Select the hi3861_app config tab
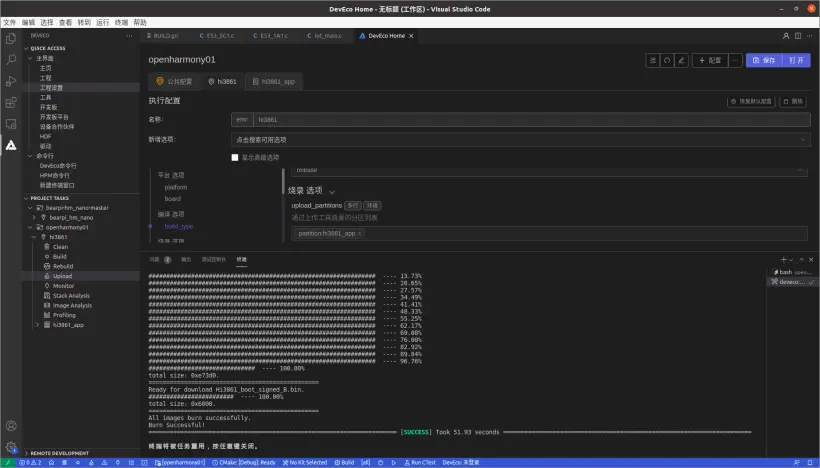Screen dimensions: 820x468 pyautogui.click(x=274, y=82)
